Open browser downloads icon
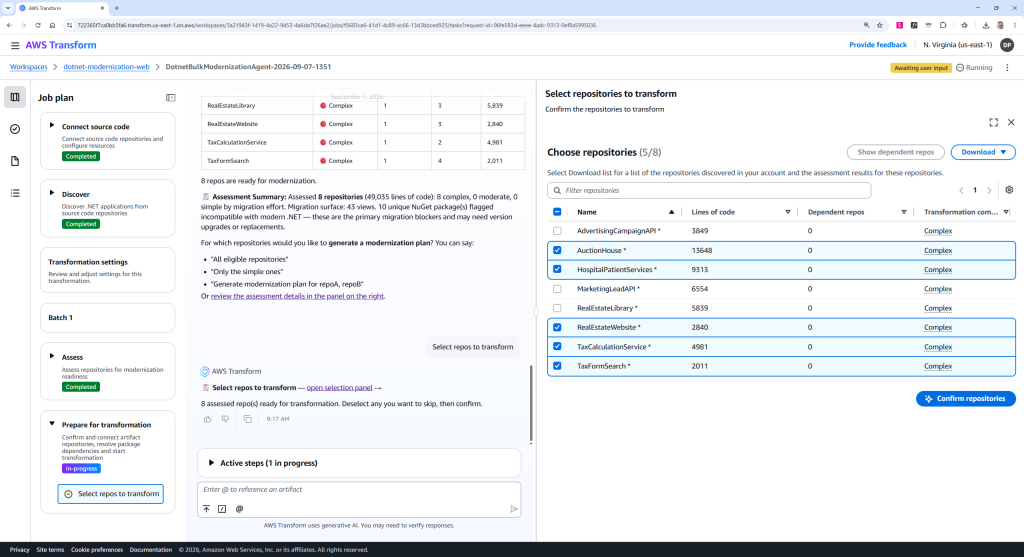Screen dimensions: 1024x557 tap(985, 25)
